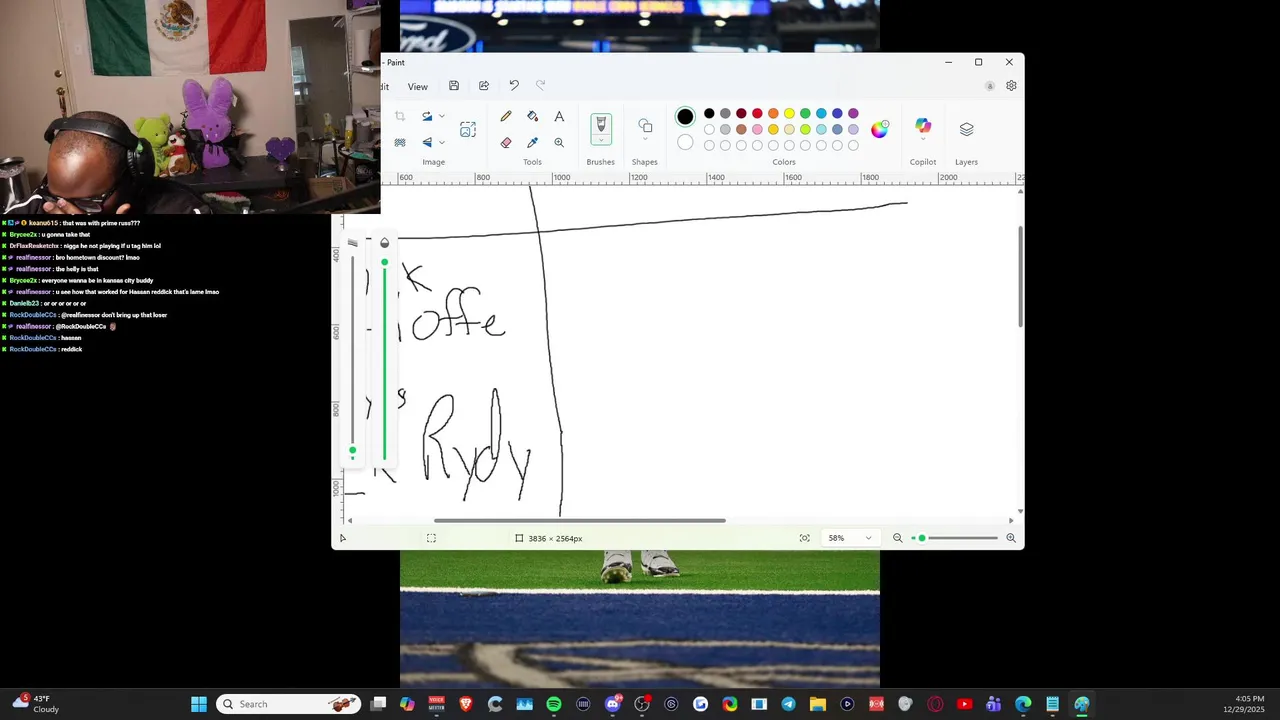Viewport: 1280px width, 720px height.
Task: Adjust the zoom slider in status bar
Action: coord(954,538)
